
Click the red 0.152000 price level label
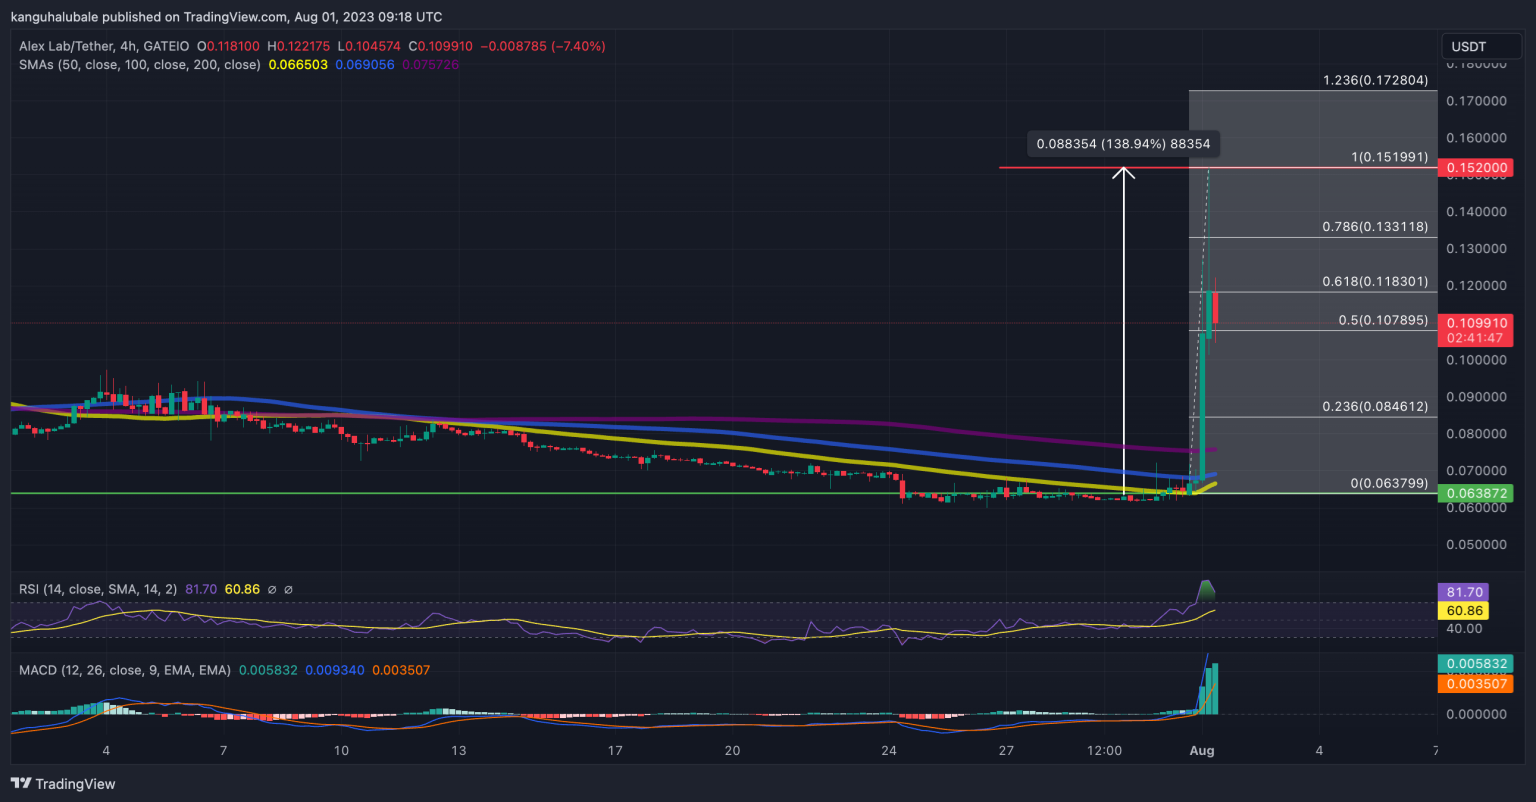point(1478,168)
